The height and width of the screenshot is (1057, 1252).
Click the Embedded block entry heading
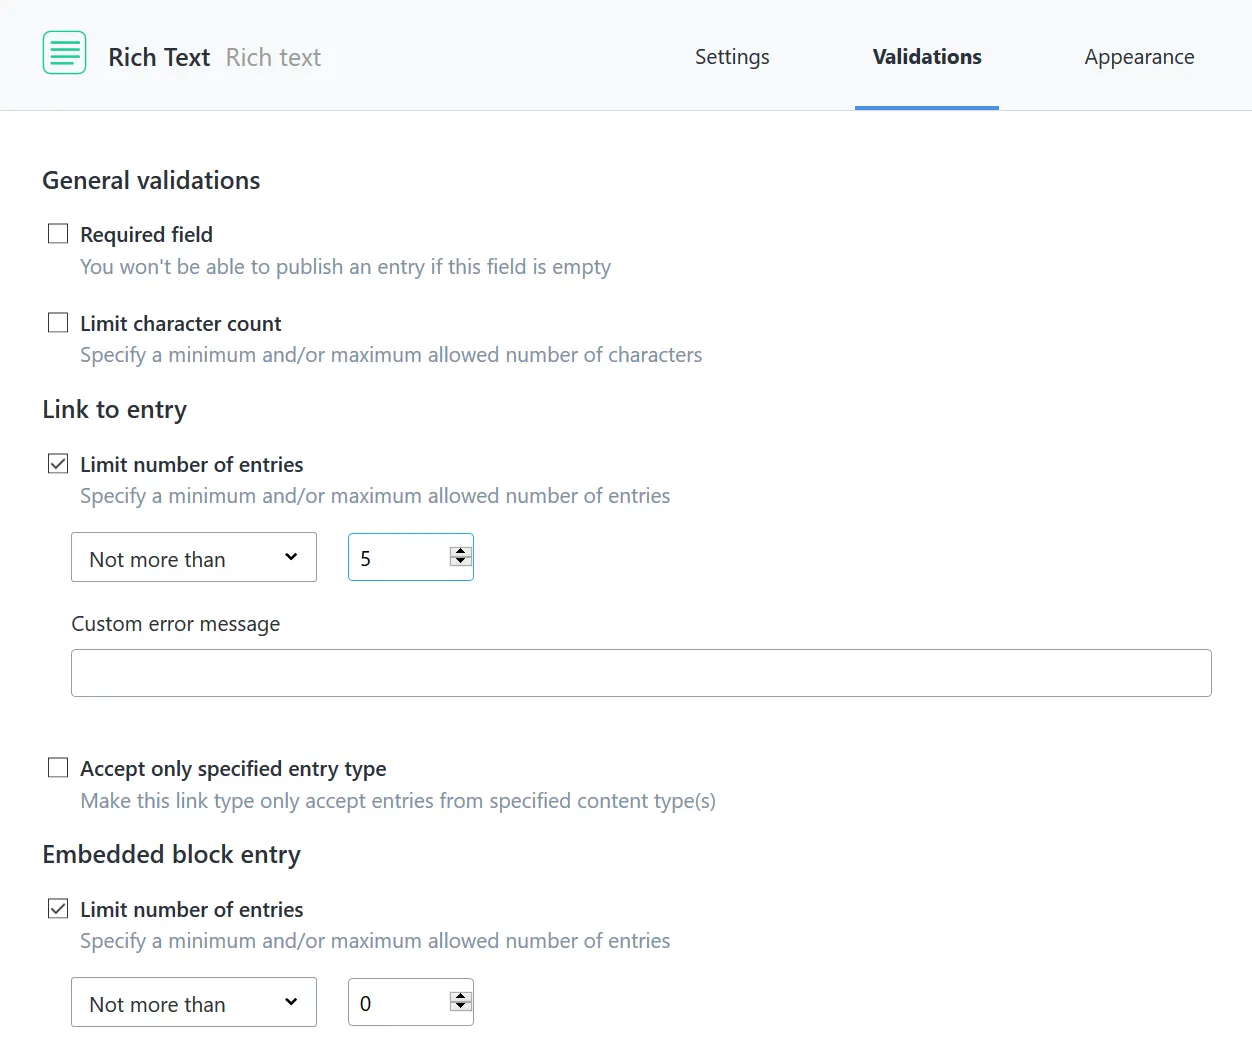coord(171,854)
